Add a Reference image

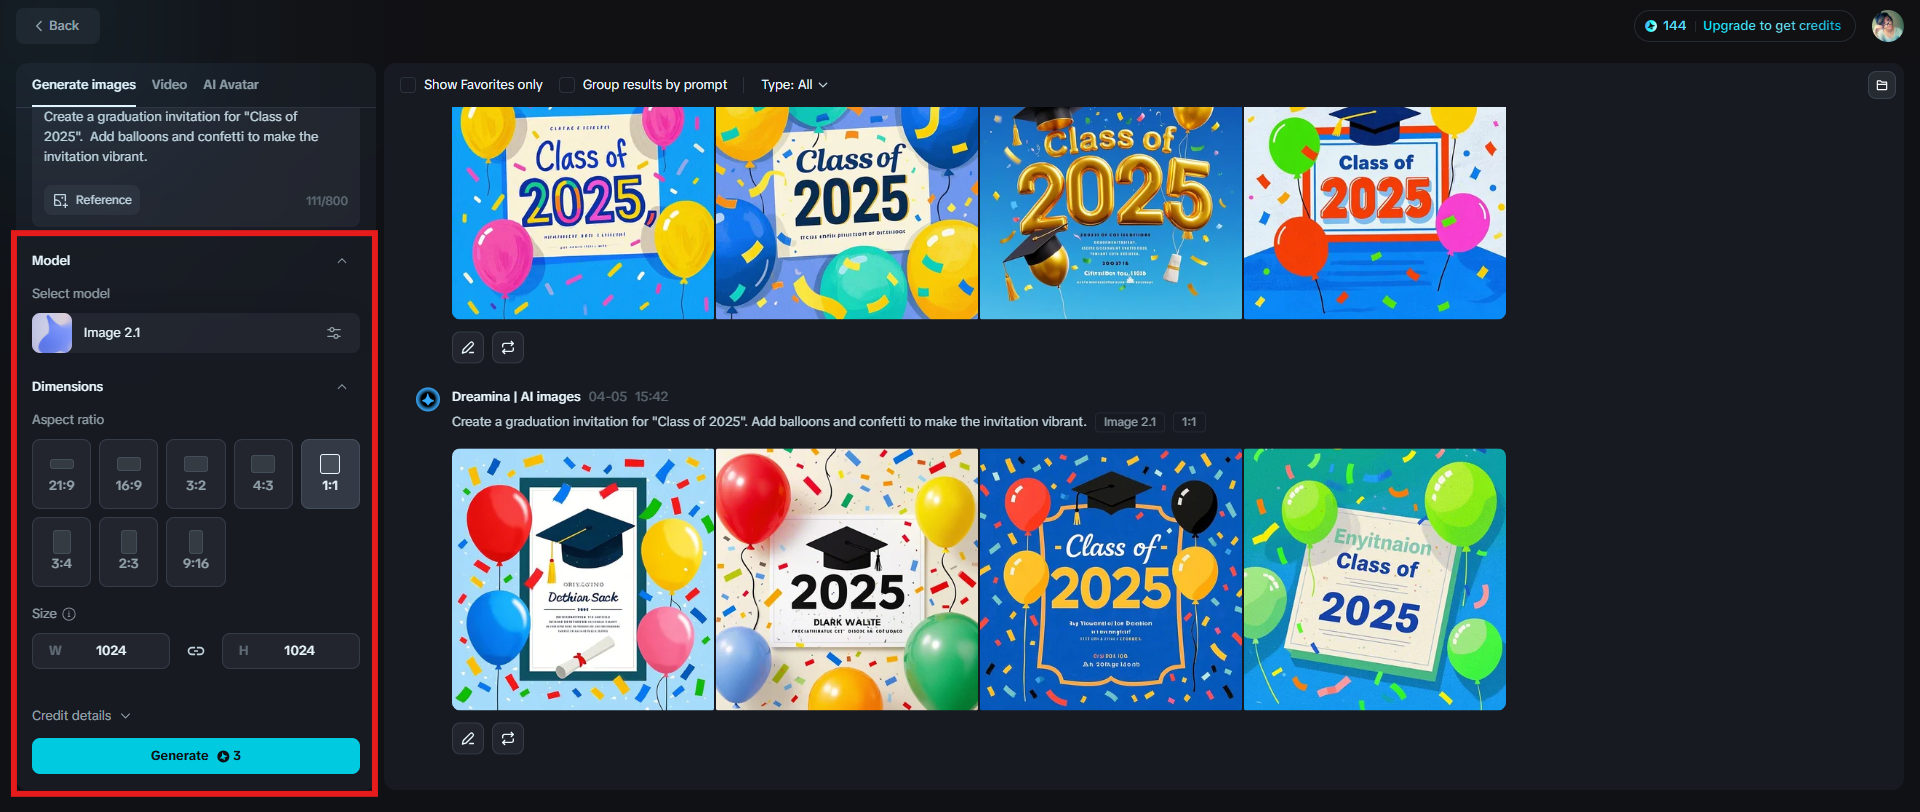pos(92,200)
